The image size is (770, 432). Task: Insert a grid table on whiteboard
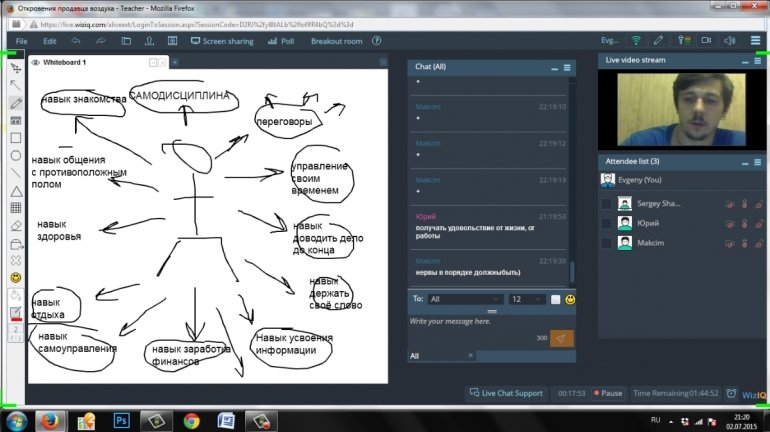pyautogui.click(x=16, y=208)
